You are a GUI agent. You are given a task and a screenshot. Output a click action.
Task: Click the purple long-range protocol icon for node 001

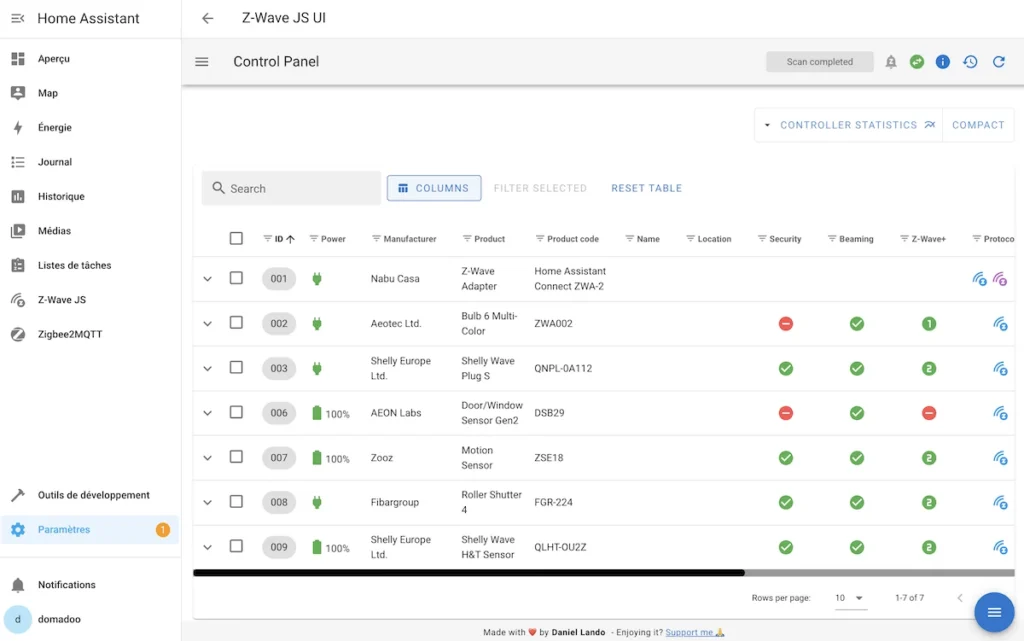tap(1000, 279)
